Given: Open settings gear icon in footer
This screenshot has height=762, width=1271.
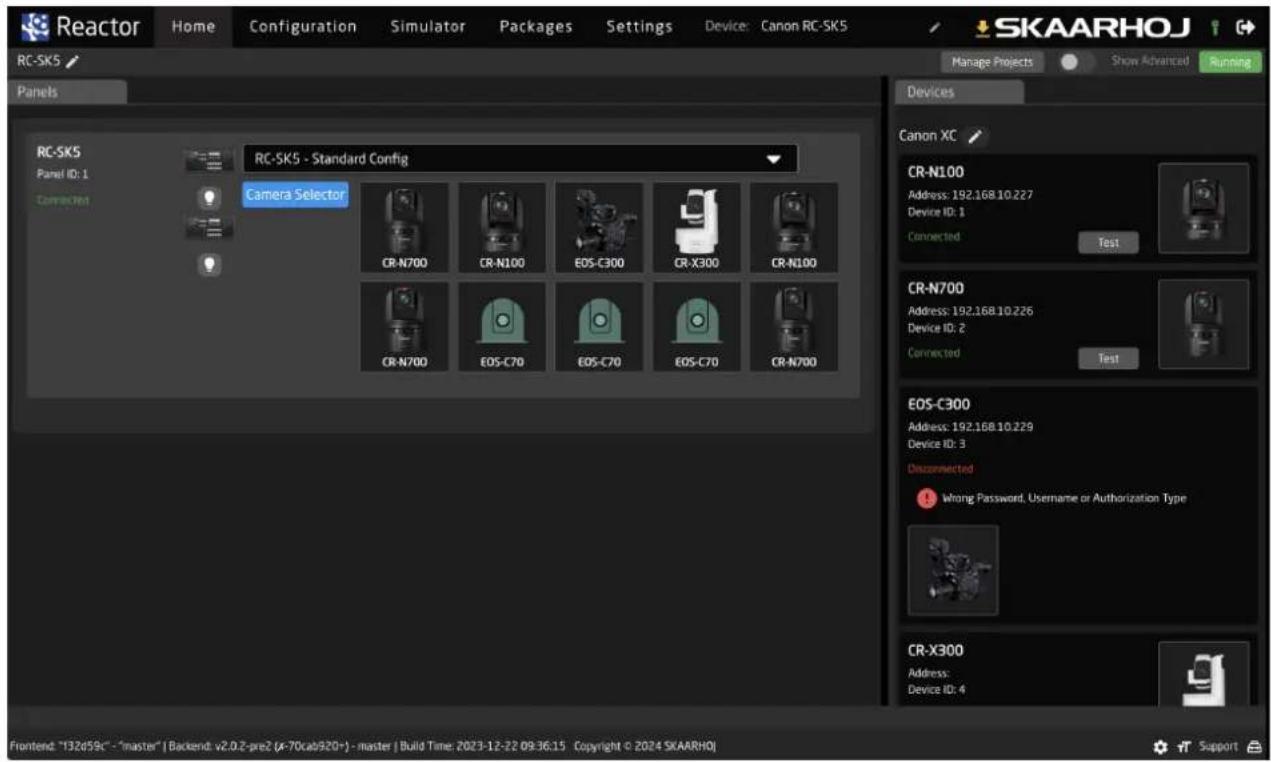Looking at the screenshot, I should (x=1160, y=747).
